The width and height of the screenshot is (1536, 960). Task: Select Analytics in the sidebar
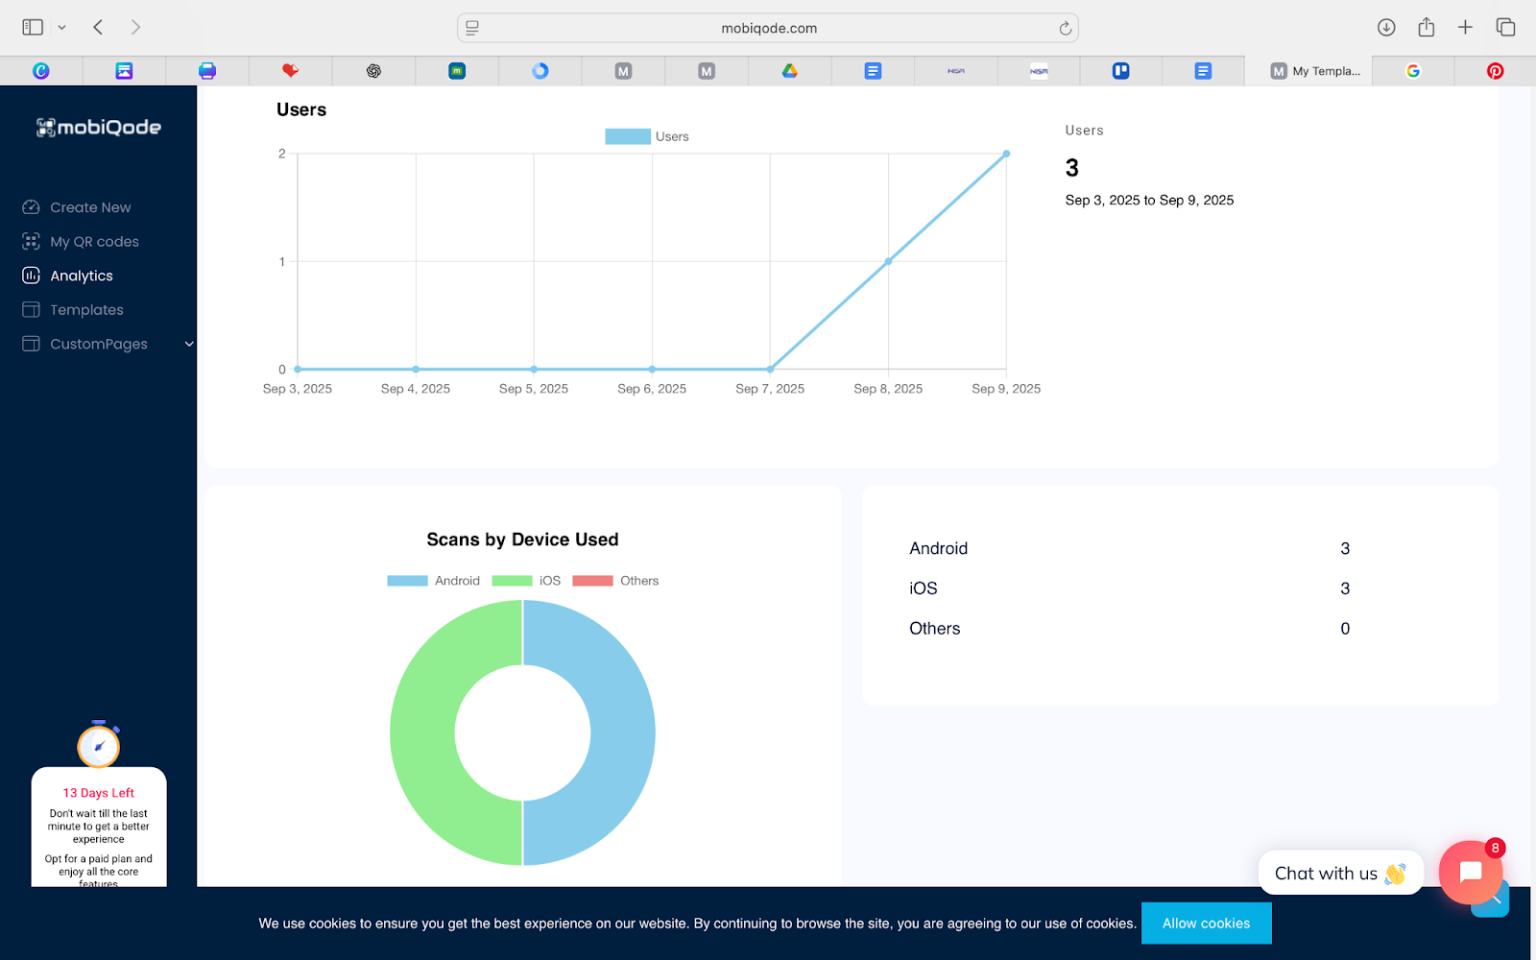coord(81,275)
